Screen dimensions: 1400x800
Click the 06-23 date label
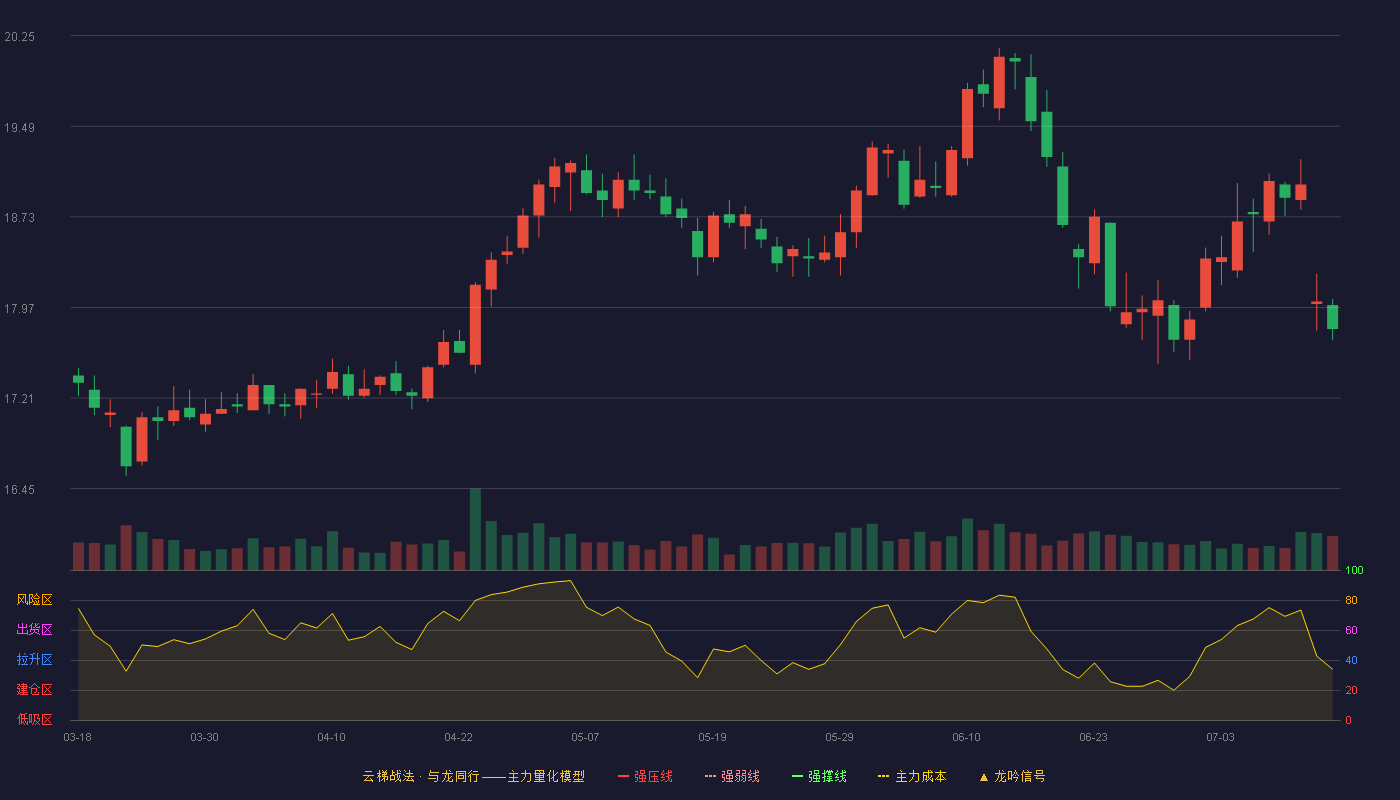coord(1093,737)
